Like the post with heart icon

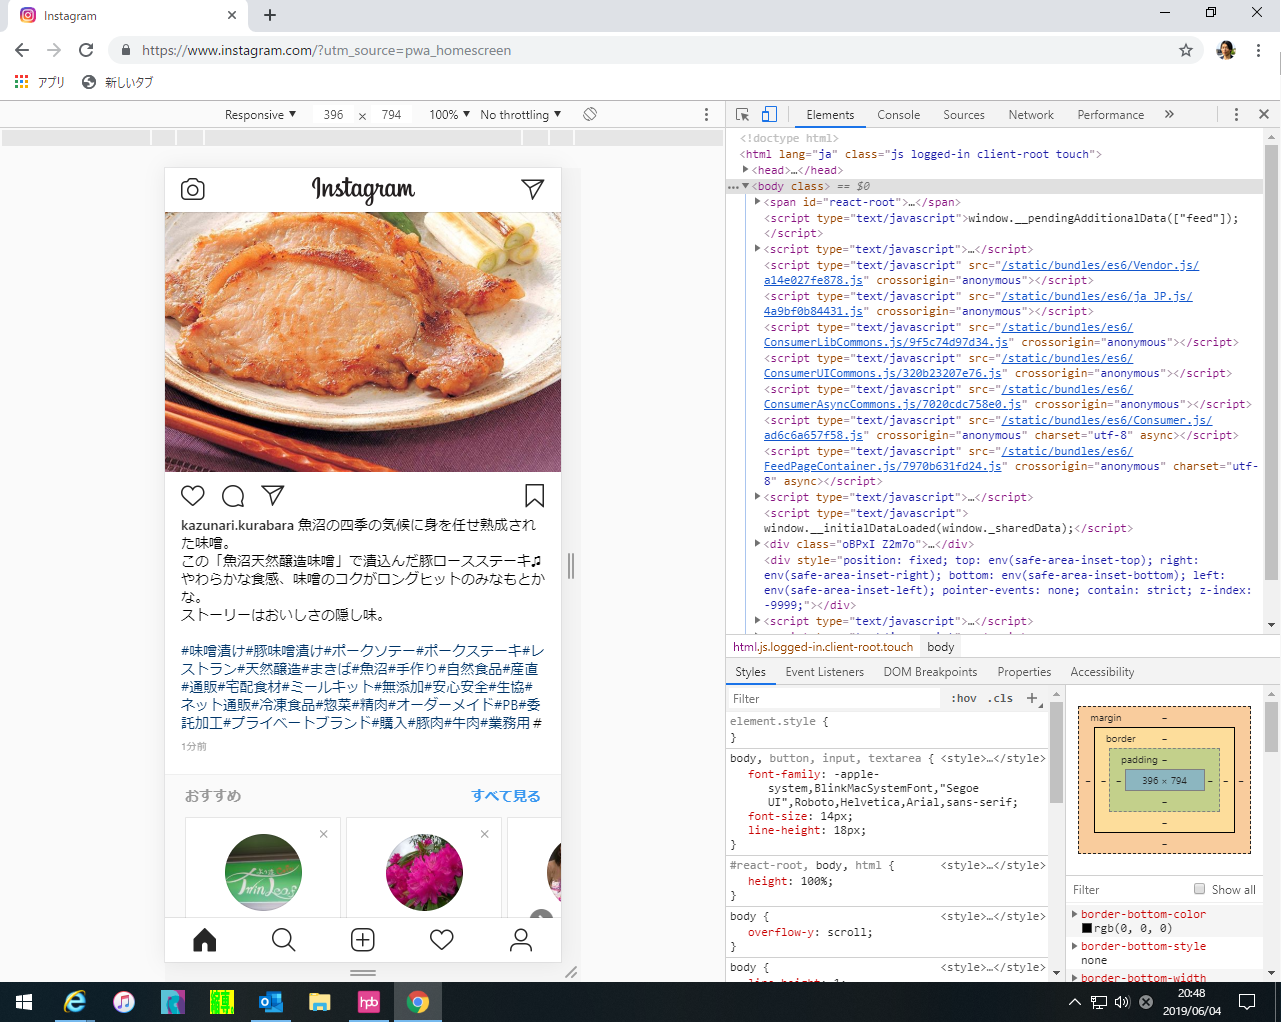(193, 496)
